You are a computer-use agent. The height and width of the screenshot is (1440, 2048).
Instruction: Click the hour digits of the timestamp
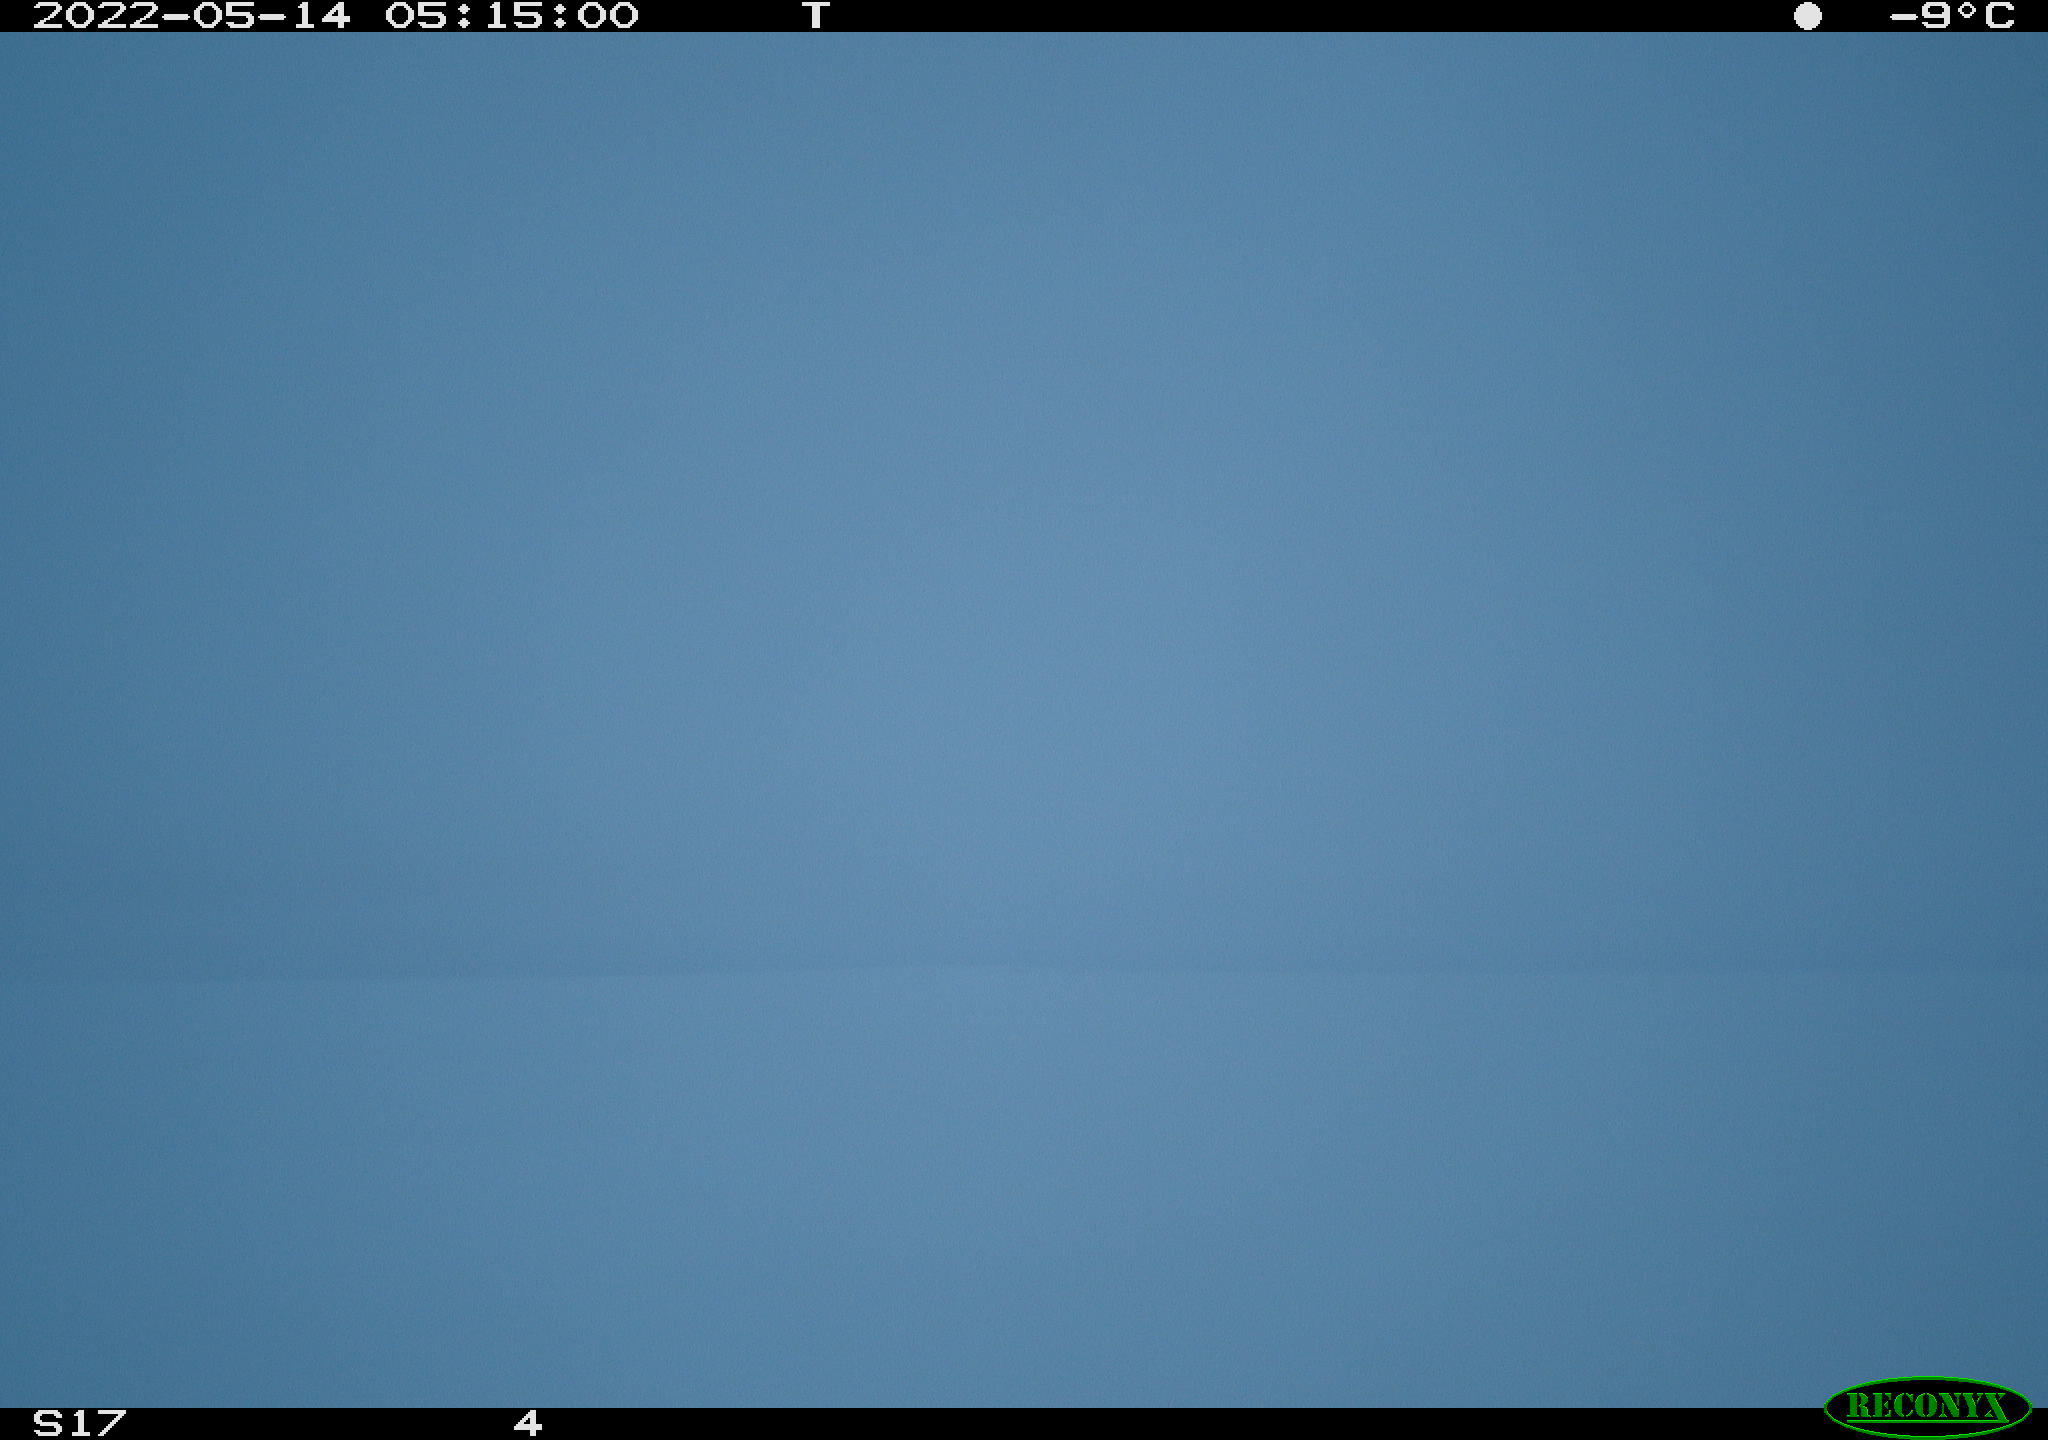click(x=415, y=16)
